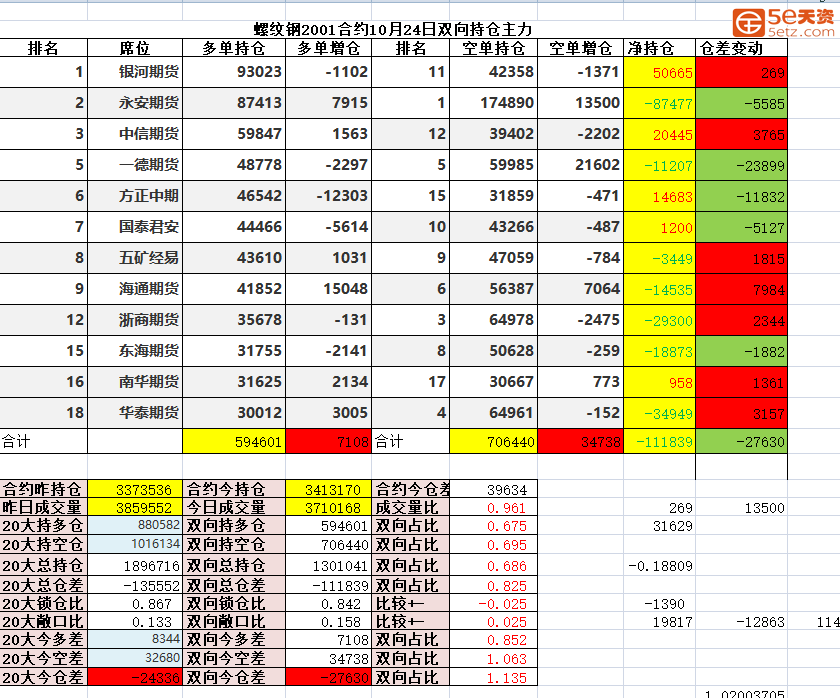This screenshot has height=698, width=840.
Task: Click the green change cell -11832
Action: click(741, 196)
